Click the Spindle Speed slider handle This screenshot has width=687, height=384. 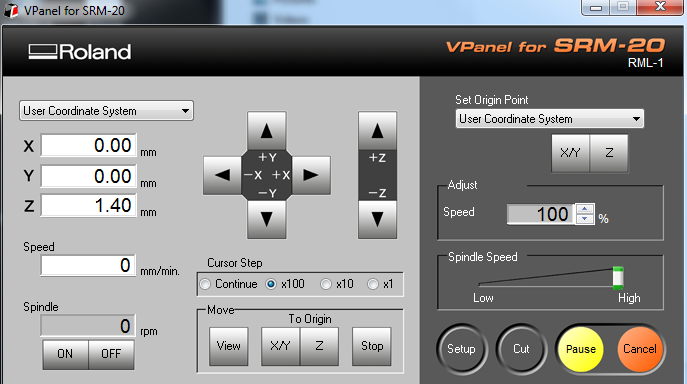(x=618, y=278)
